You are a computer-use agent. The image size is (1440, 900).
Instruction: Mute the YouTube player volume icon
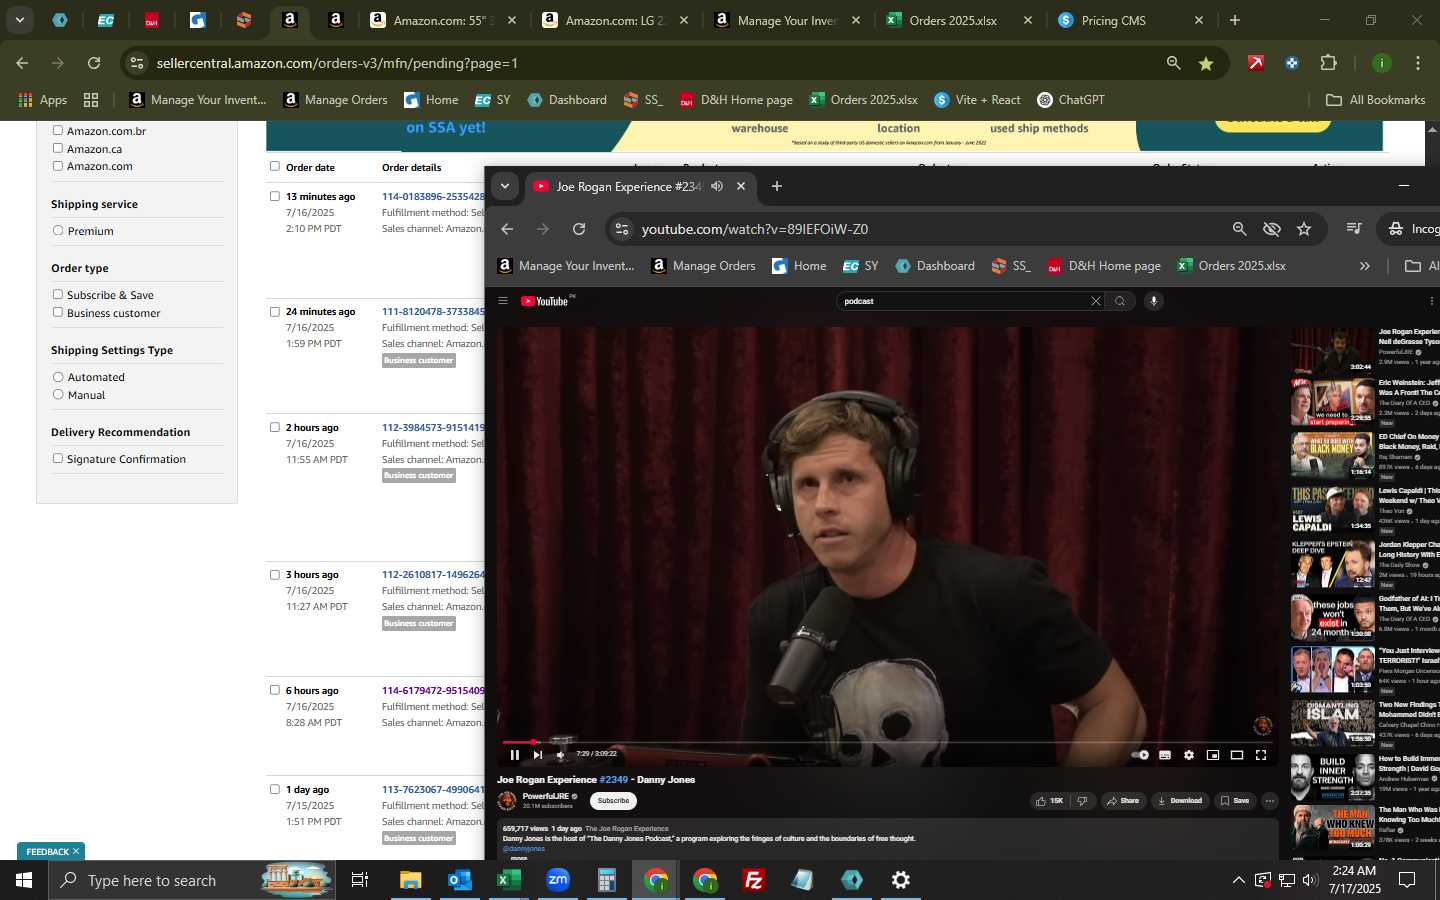[x=561, y=755]
